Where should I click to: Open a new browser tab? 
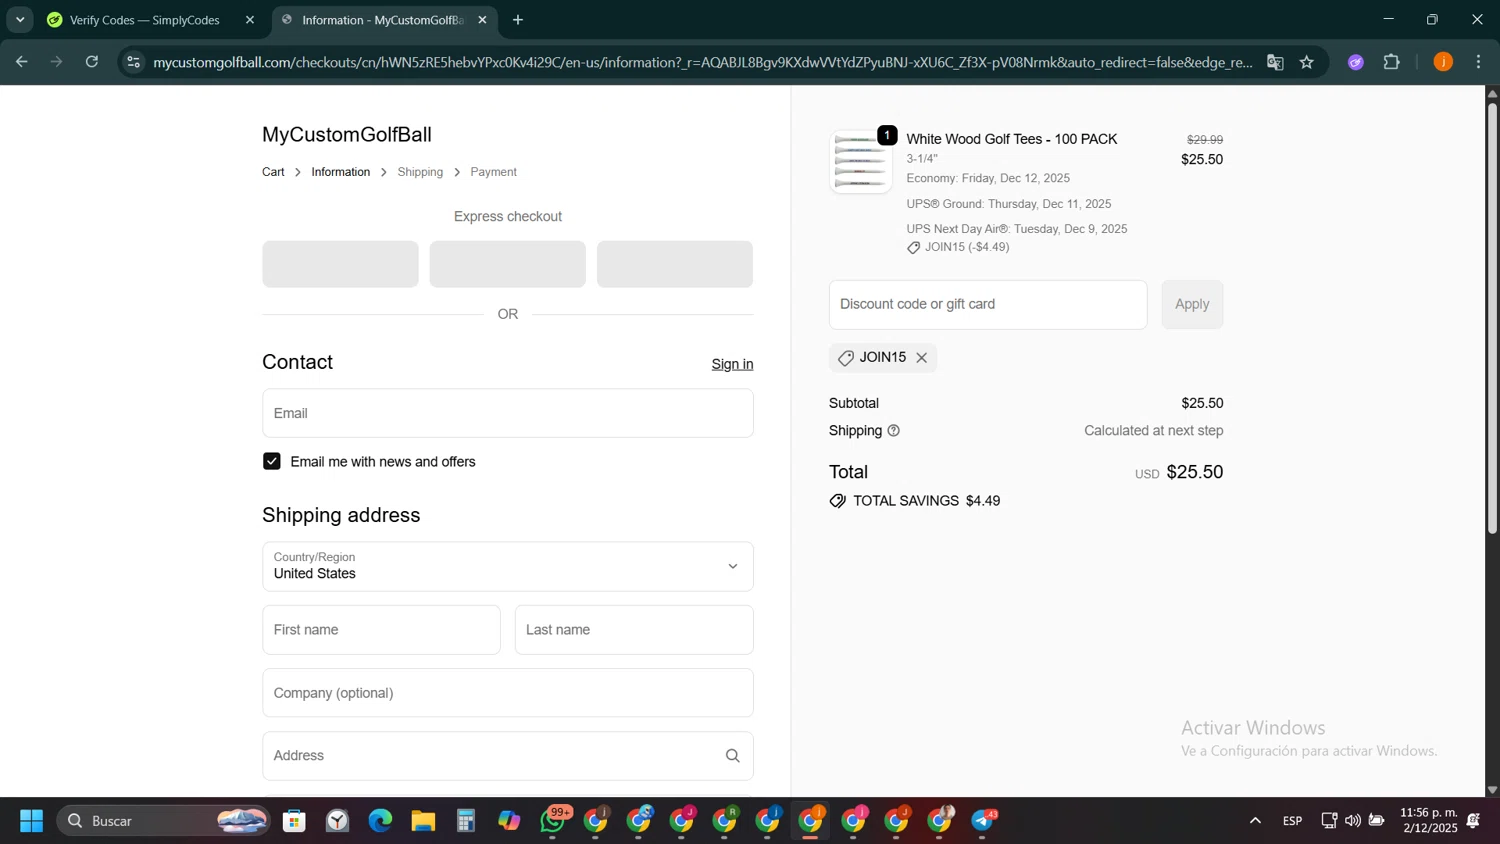(518, 20)
